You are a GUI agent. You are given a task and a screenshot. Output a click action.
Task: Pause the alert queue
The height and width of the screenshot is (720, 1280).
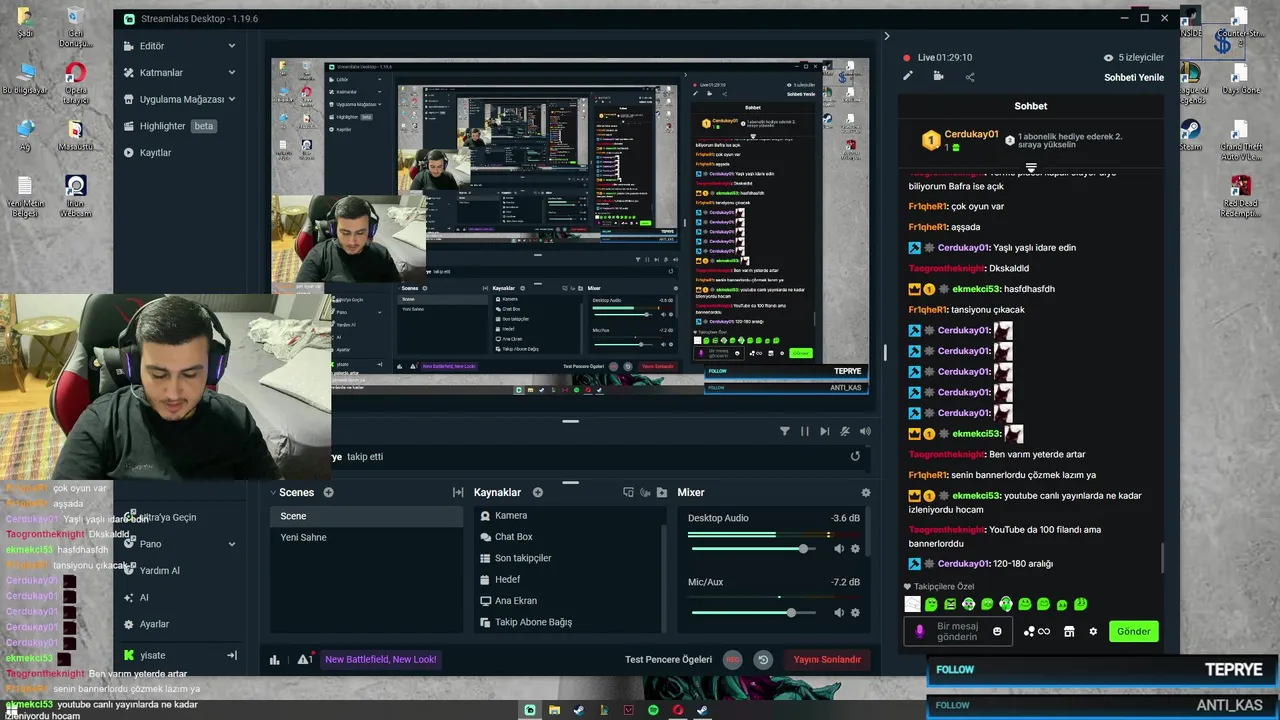805,431
